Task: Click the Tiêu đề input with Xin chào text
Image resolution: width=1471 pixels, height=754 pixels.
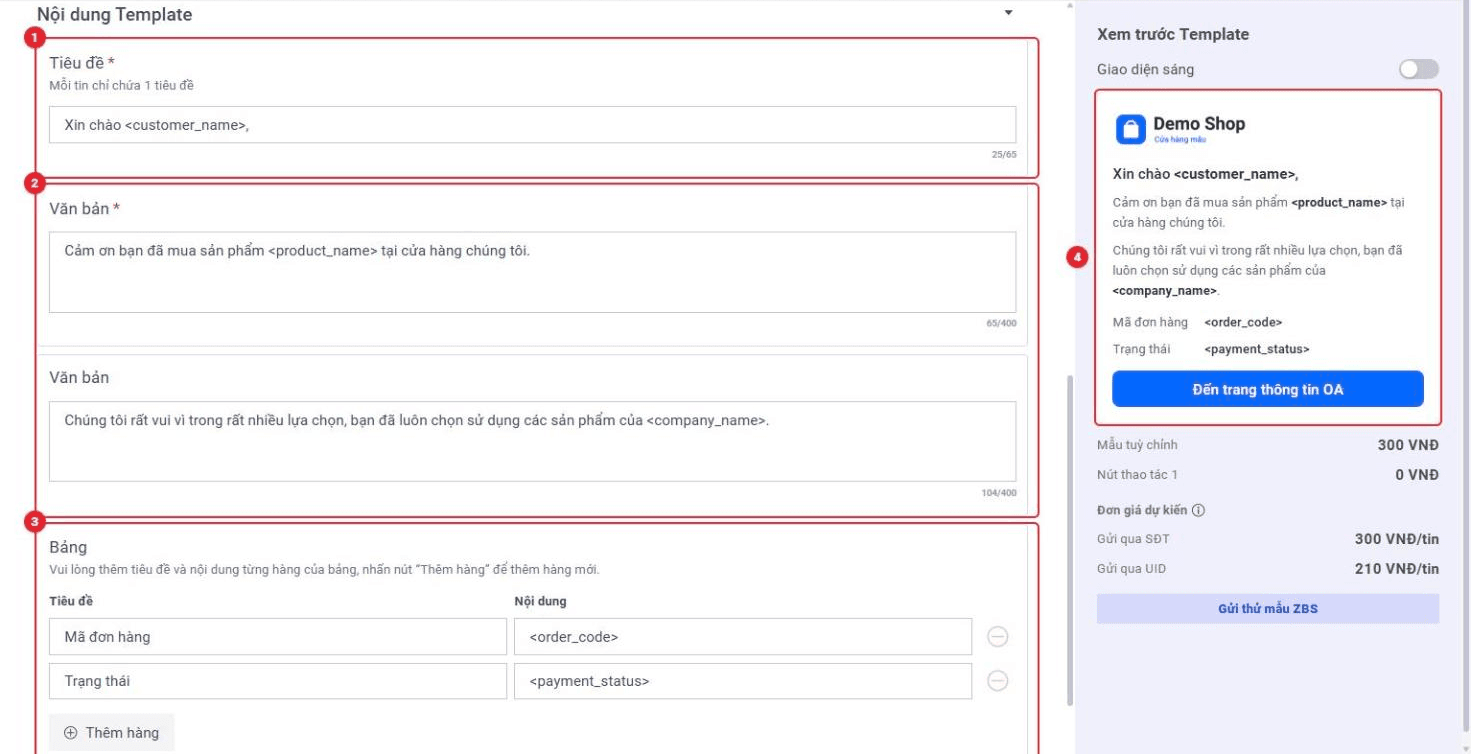Action: pos(532,125)
